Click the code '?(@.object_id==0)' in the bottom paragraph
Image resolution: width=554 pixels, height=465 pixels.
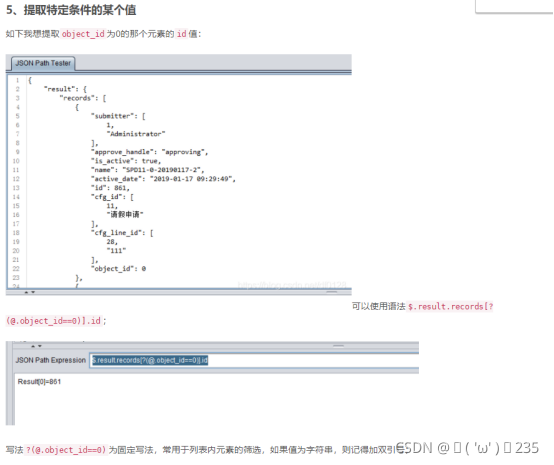pos(66,450)
